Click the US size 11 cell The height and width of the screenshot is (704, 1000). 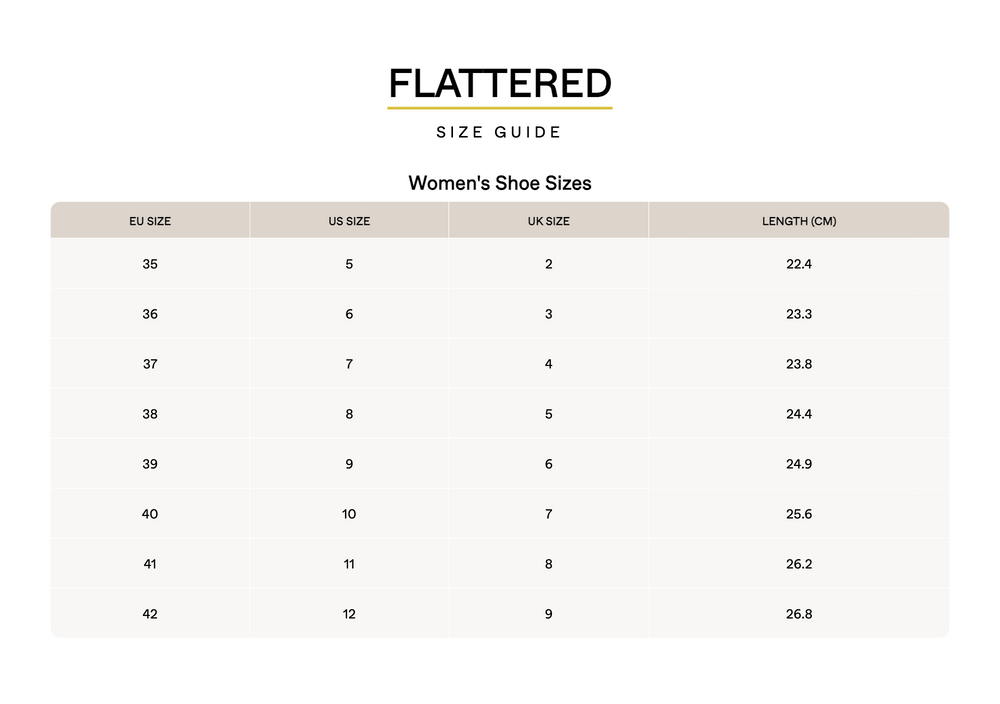[x=349, y=564]
